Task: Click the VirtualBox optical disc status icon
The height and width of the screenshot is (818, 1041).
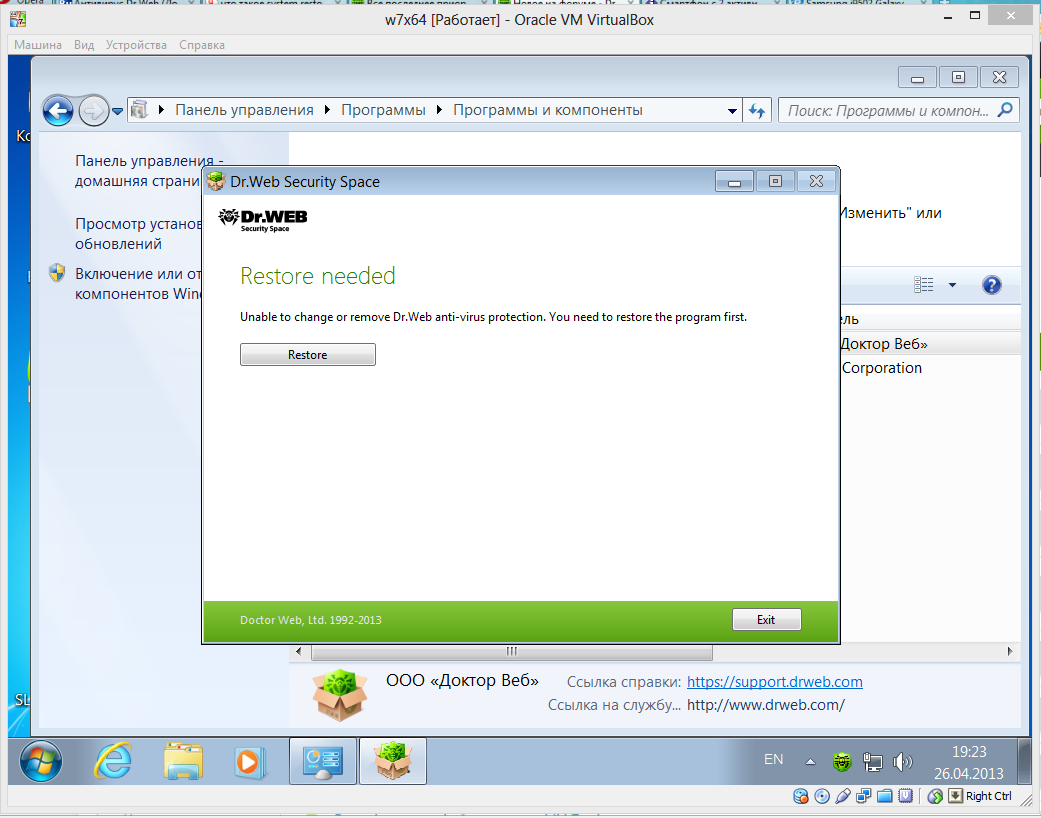Action: [x=822, y=796]
